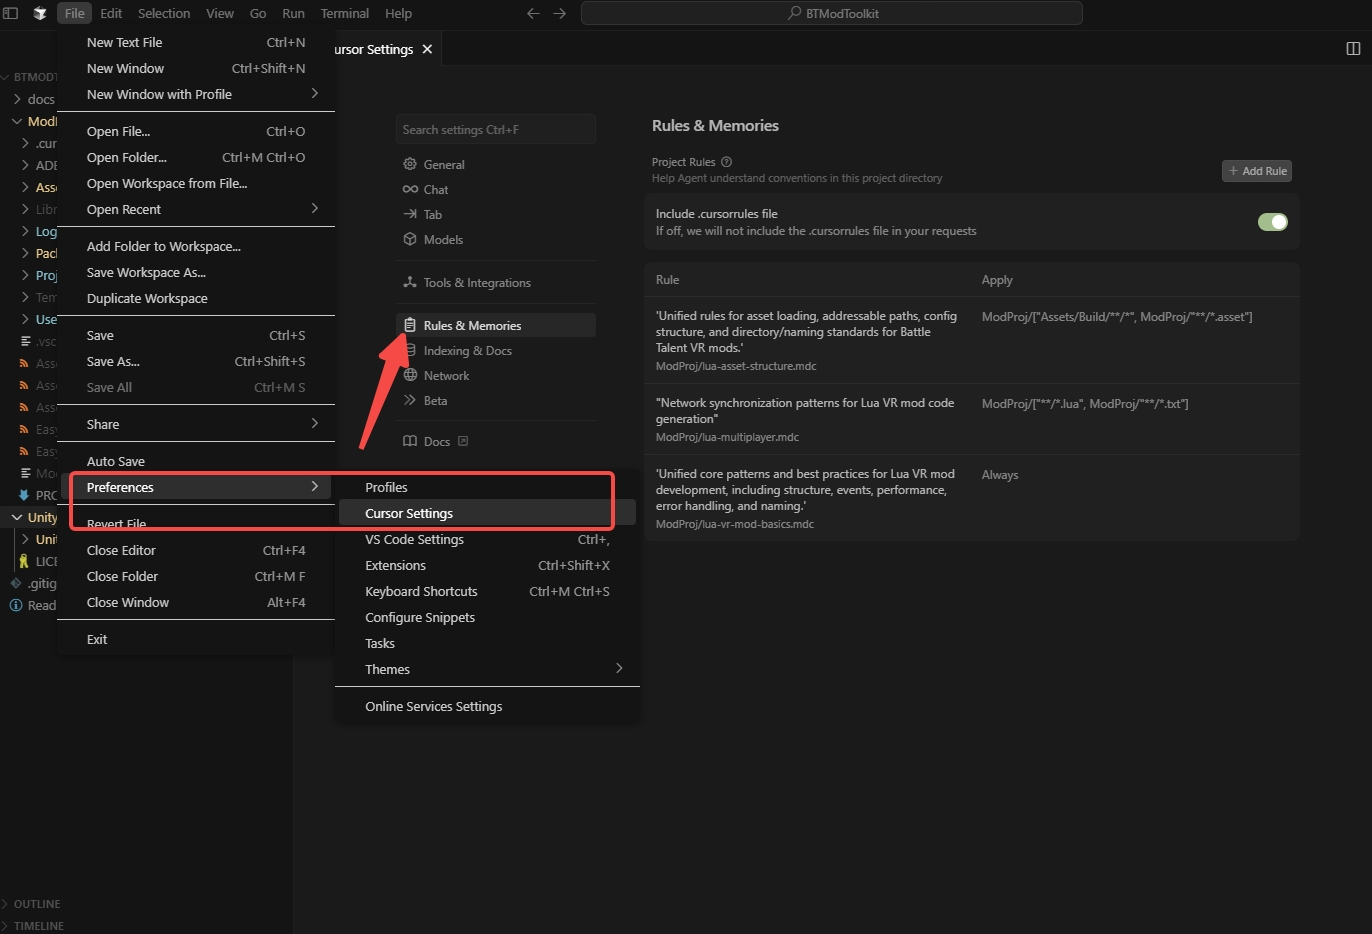Open the Run menu

click(293, 13)
